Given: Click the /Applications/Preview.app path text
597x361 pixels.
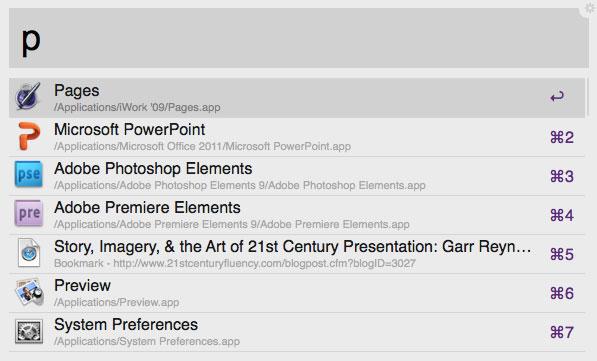Looking at the screenshot, I should (x=117, y=302).
